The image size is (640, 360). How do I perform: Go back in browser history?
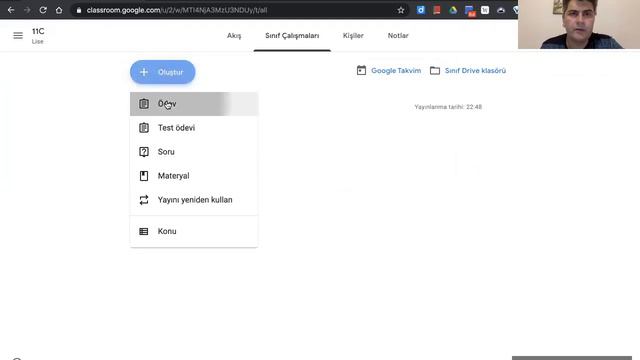(11, 10)
